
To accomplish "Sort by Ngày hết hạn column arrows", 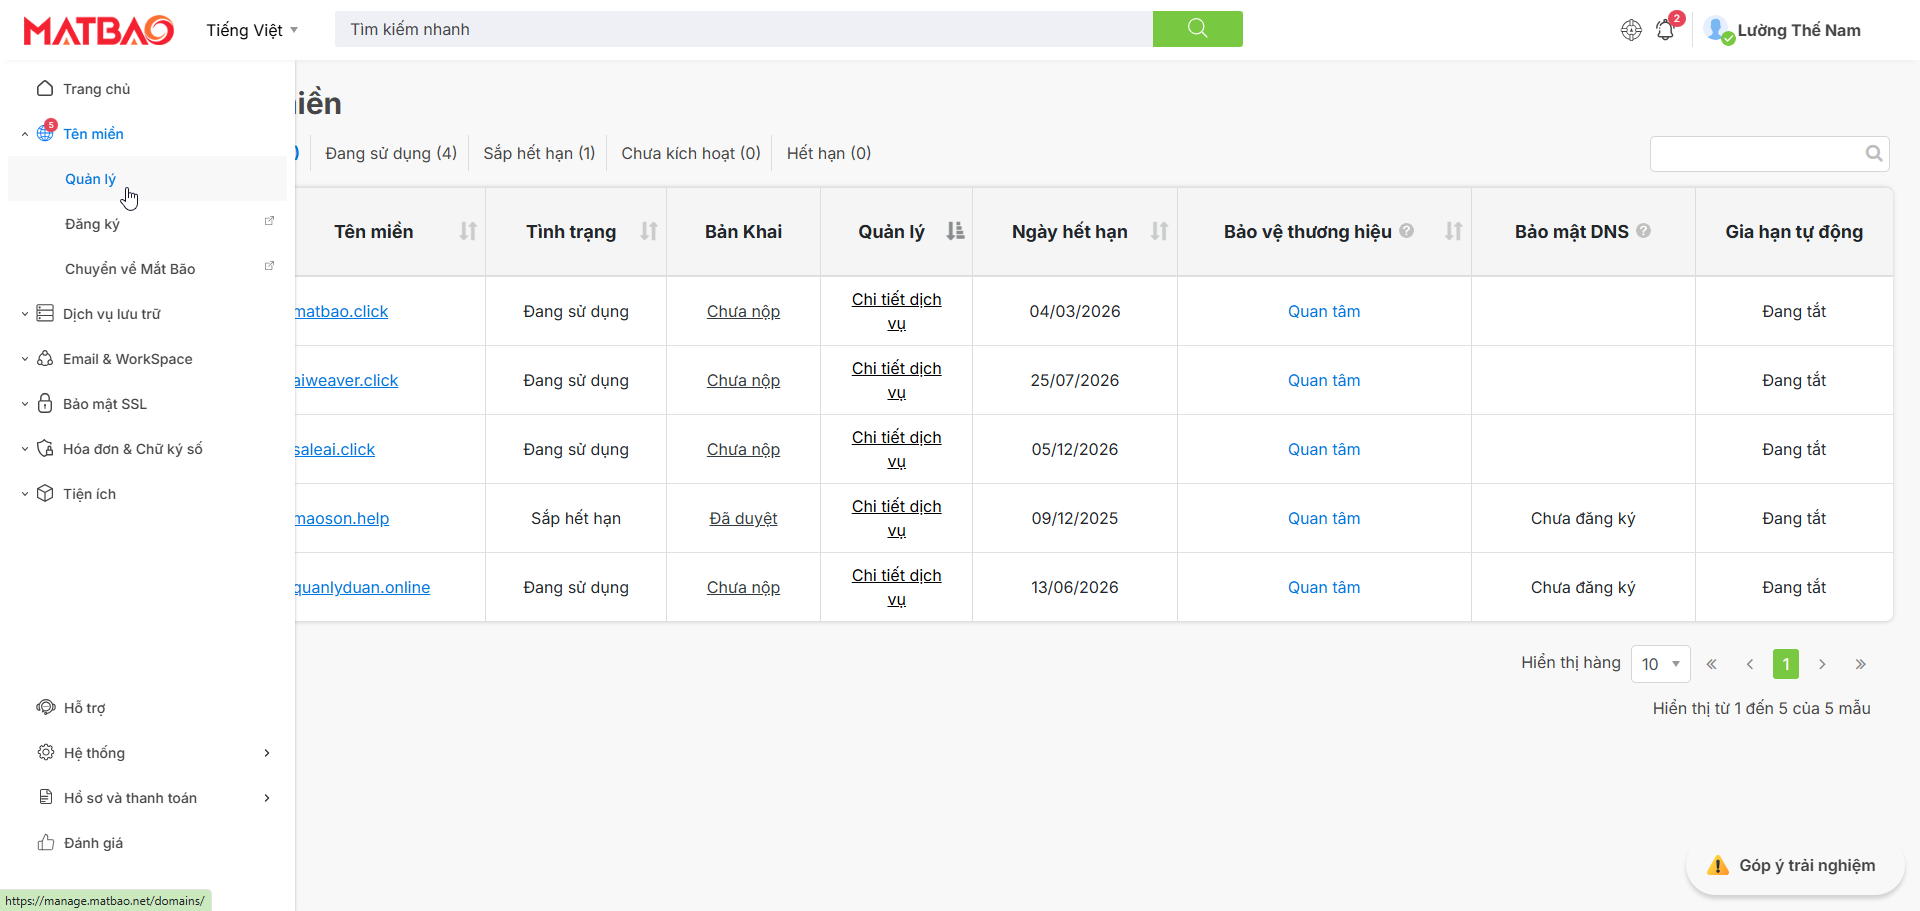I will (x=1159, y=232).
